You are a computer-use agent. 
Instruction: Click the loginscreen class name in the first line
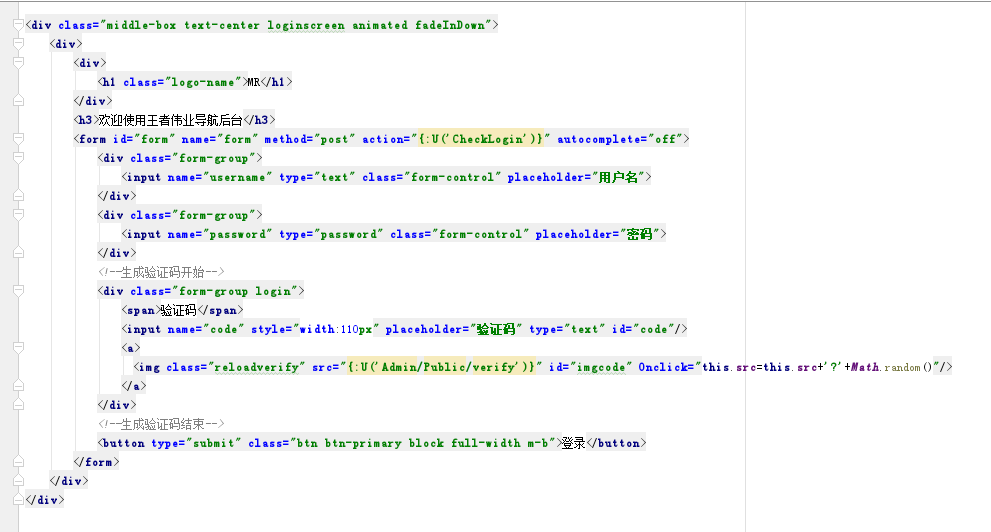tap(306, 25)
